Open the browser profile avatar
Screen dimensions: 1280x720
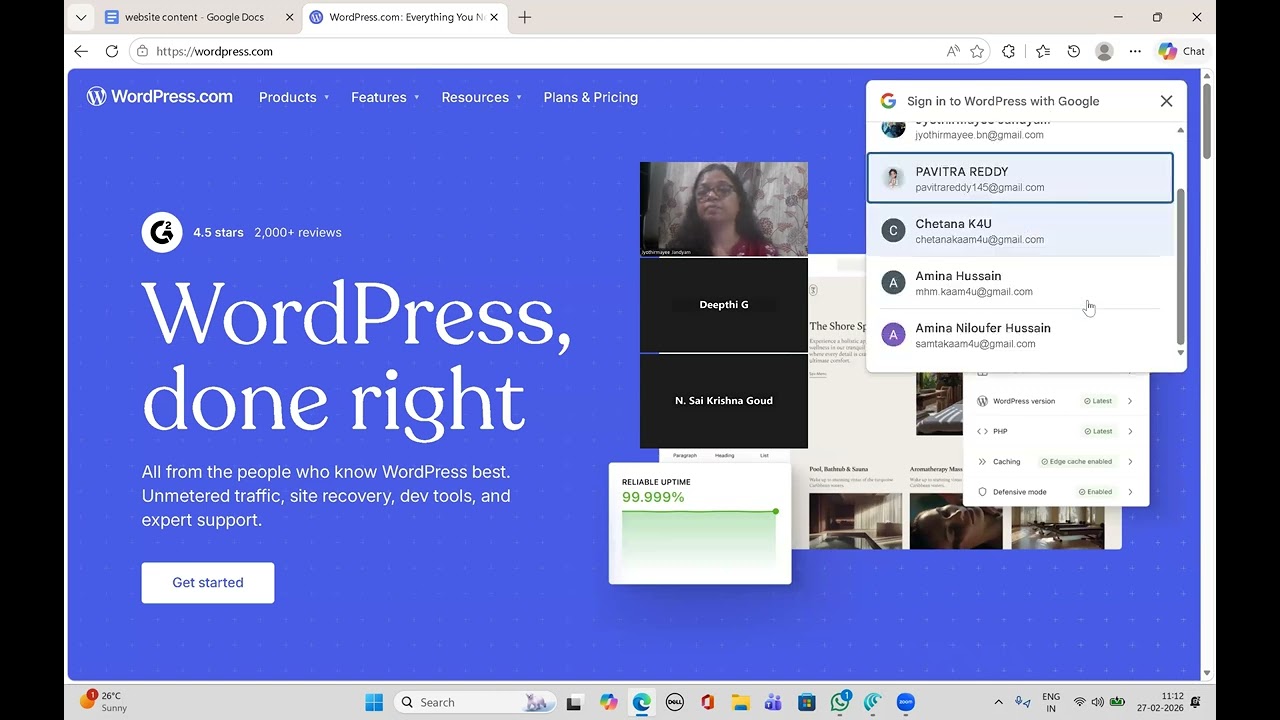click(x=1104, y=51)
